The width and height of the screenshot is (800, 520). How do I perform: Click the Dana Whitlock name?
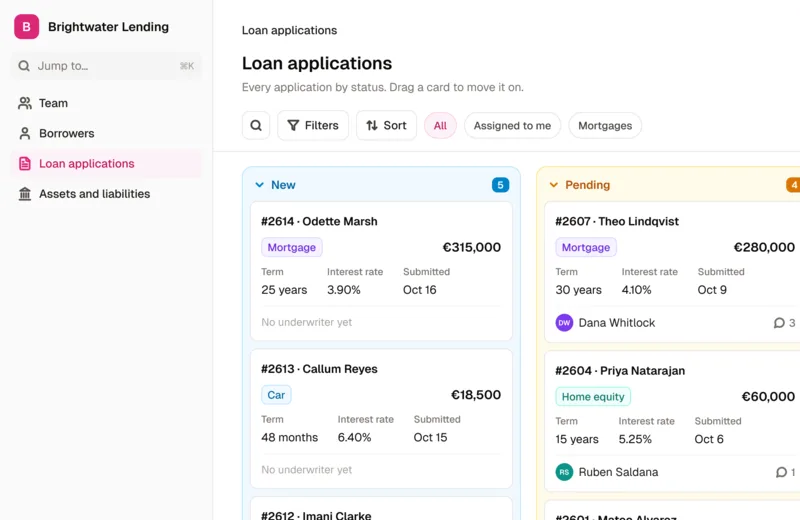coord(617,323)
